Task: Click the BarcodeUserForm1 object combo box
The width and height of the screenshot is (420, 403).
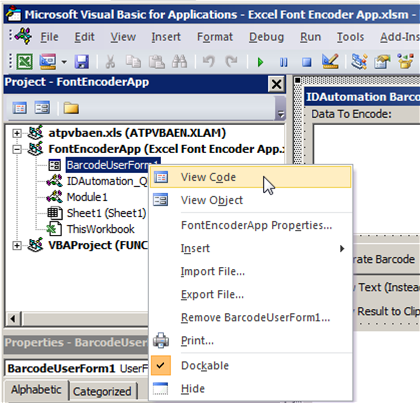Action: click(x=77, y=368)
